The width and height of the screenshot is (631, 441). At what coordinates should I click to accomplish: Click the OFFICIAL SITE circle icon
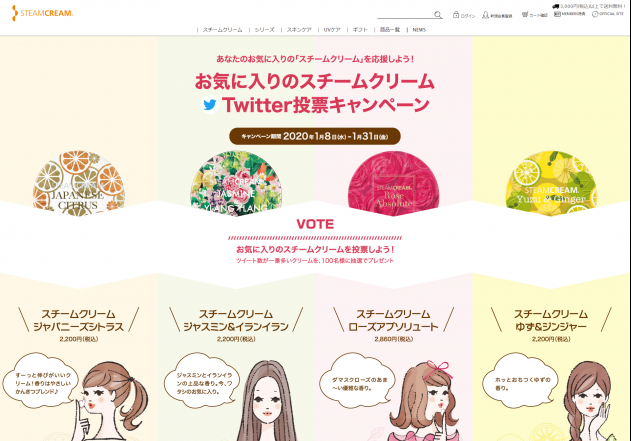[x=595, y=14]
